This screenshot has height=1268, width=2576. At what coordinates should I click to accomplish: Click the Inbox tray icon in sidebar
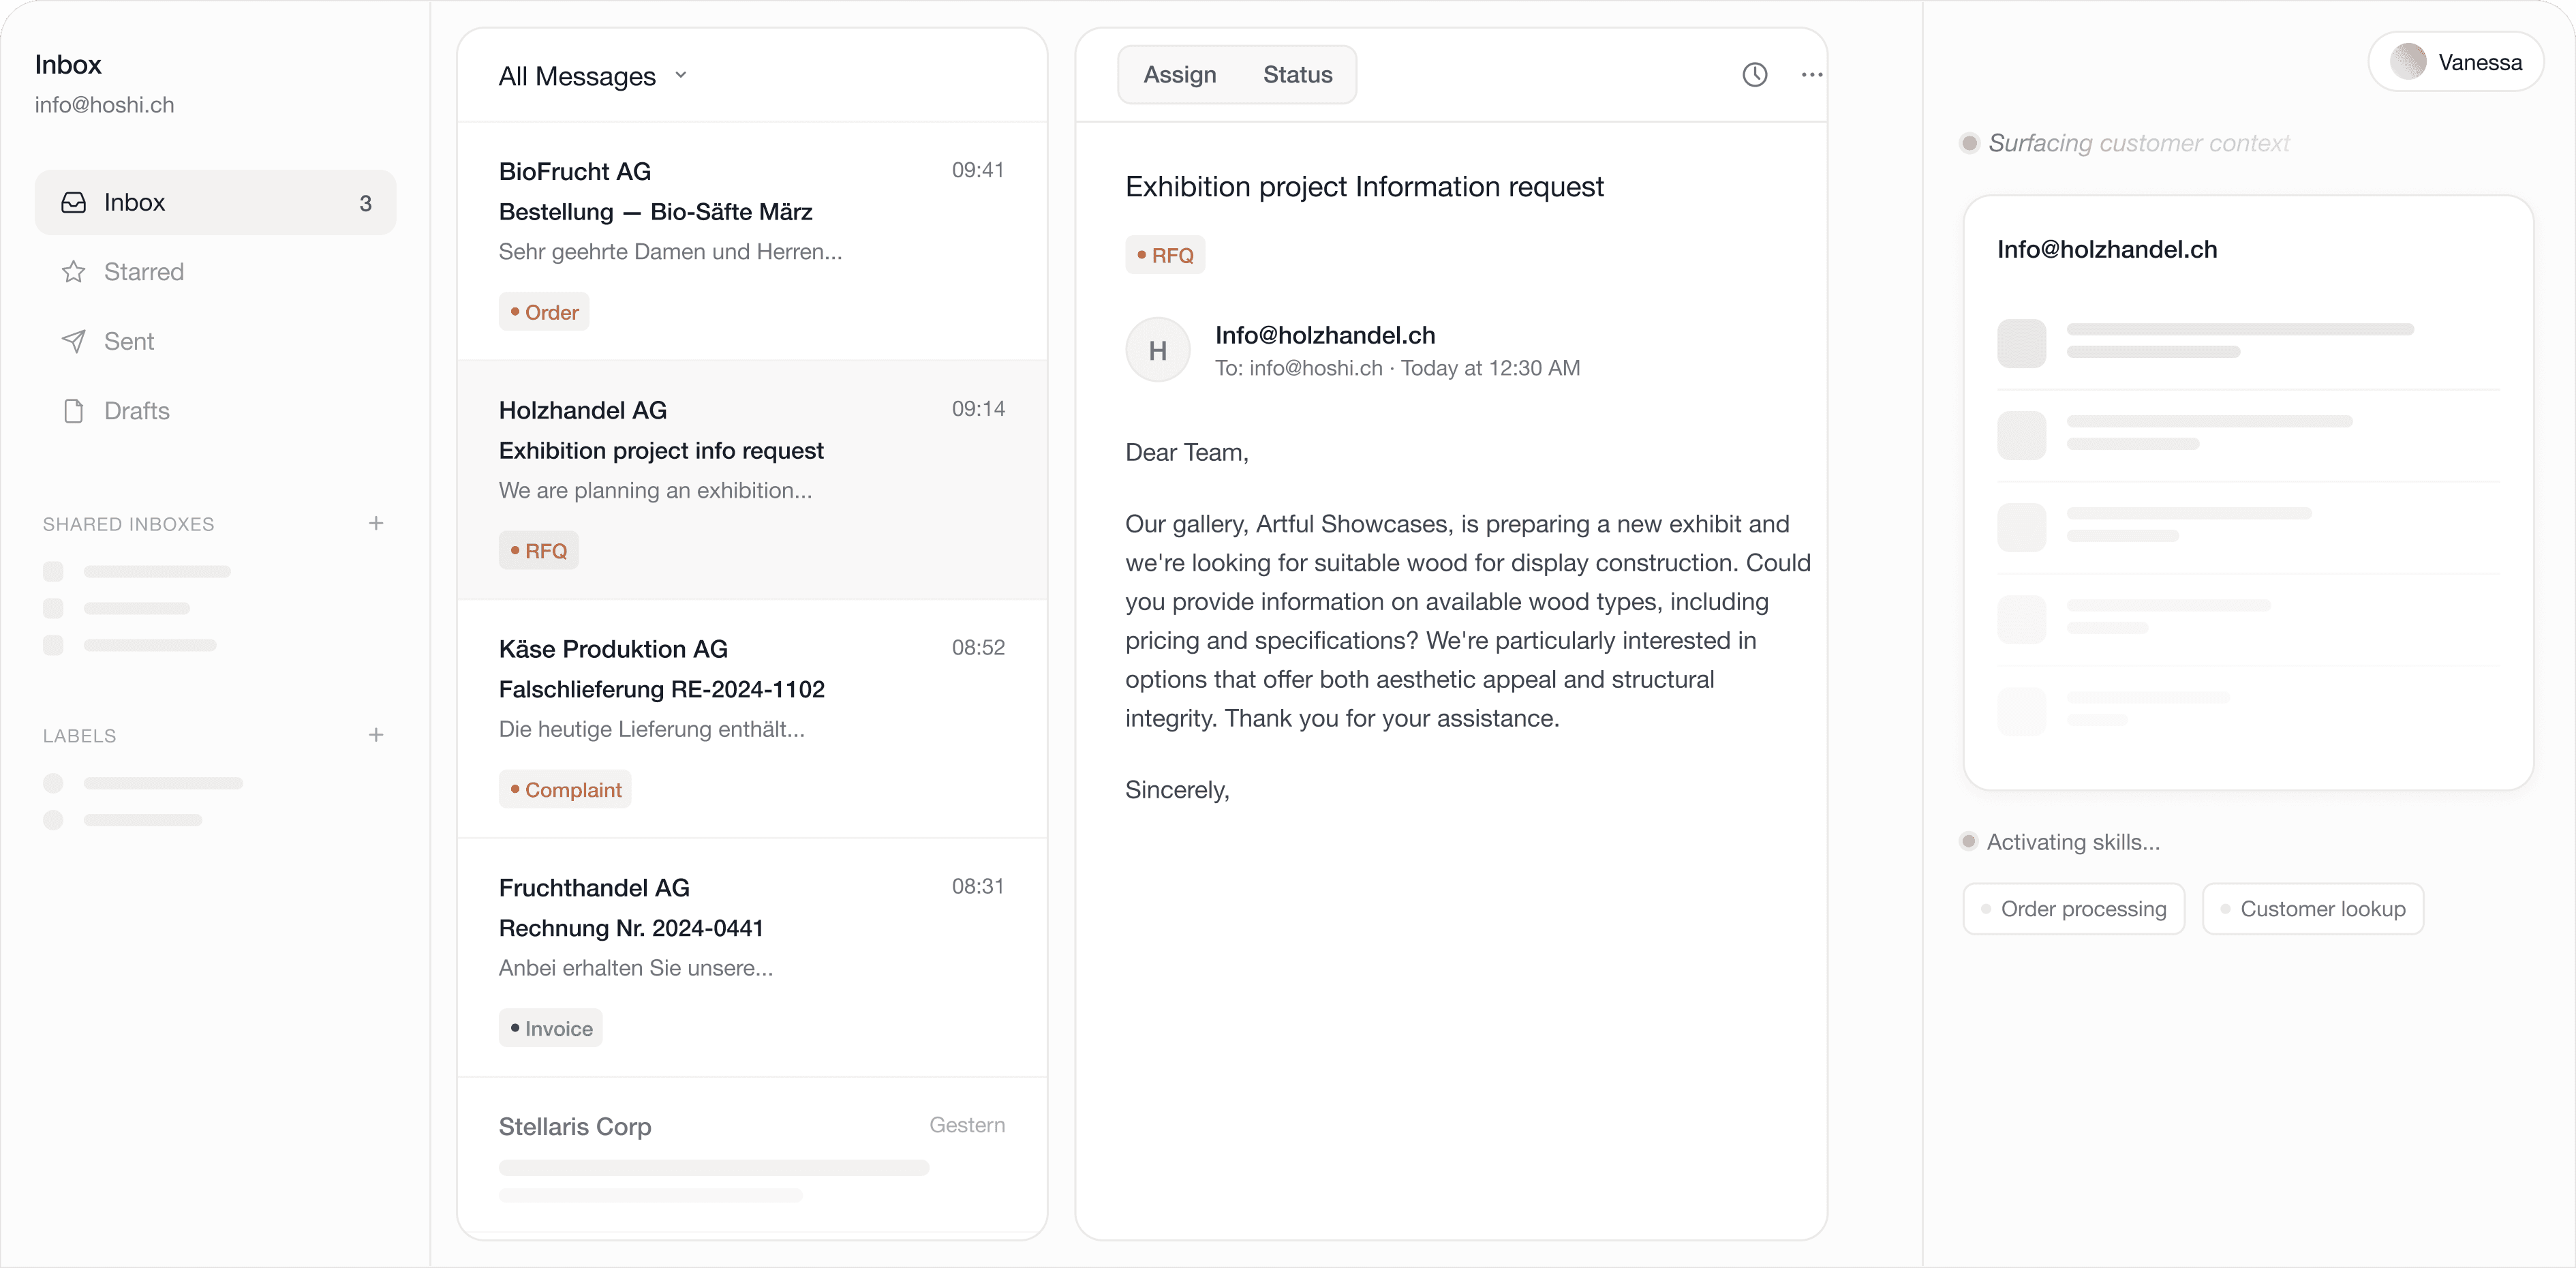tap(74, 203)
